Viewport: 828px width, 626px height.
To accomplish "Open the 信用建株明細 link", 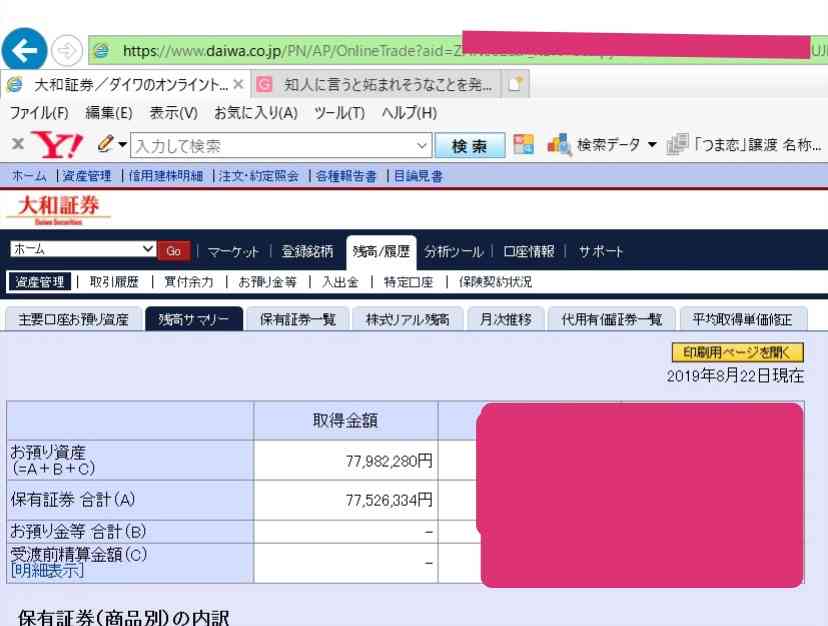I will pyautogui.click(x=166, y=176).
